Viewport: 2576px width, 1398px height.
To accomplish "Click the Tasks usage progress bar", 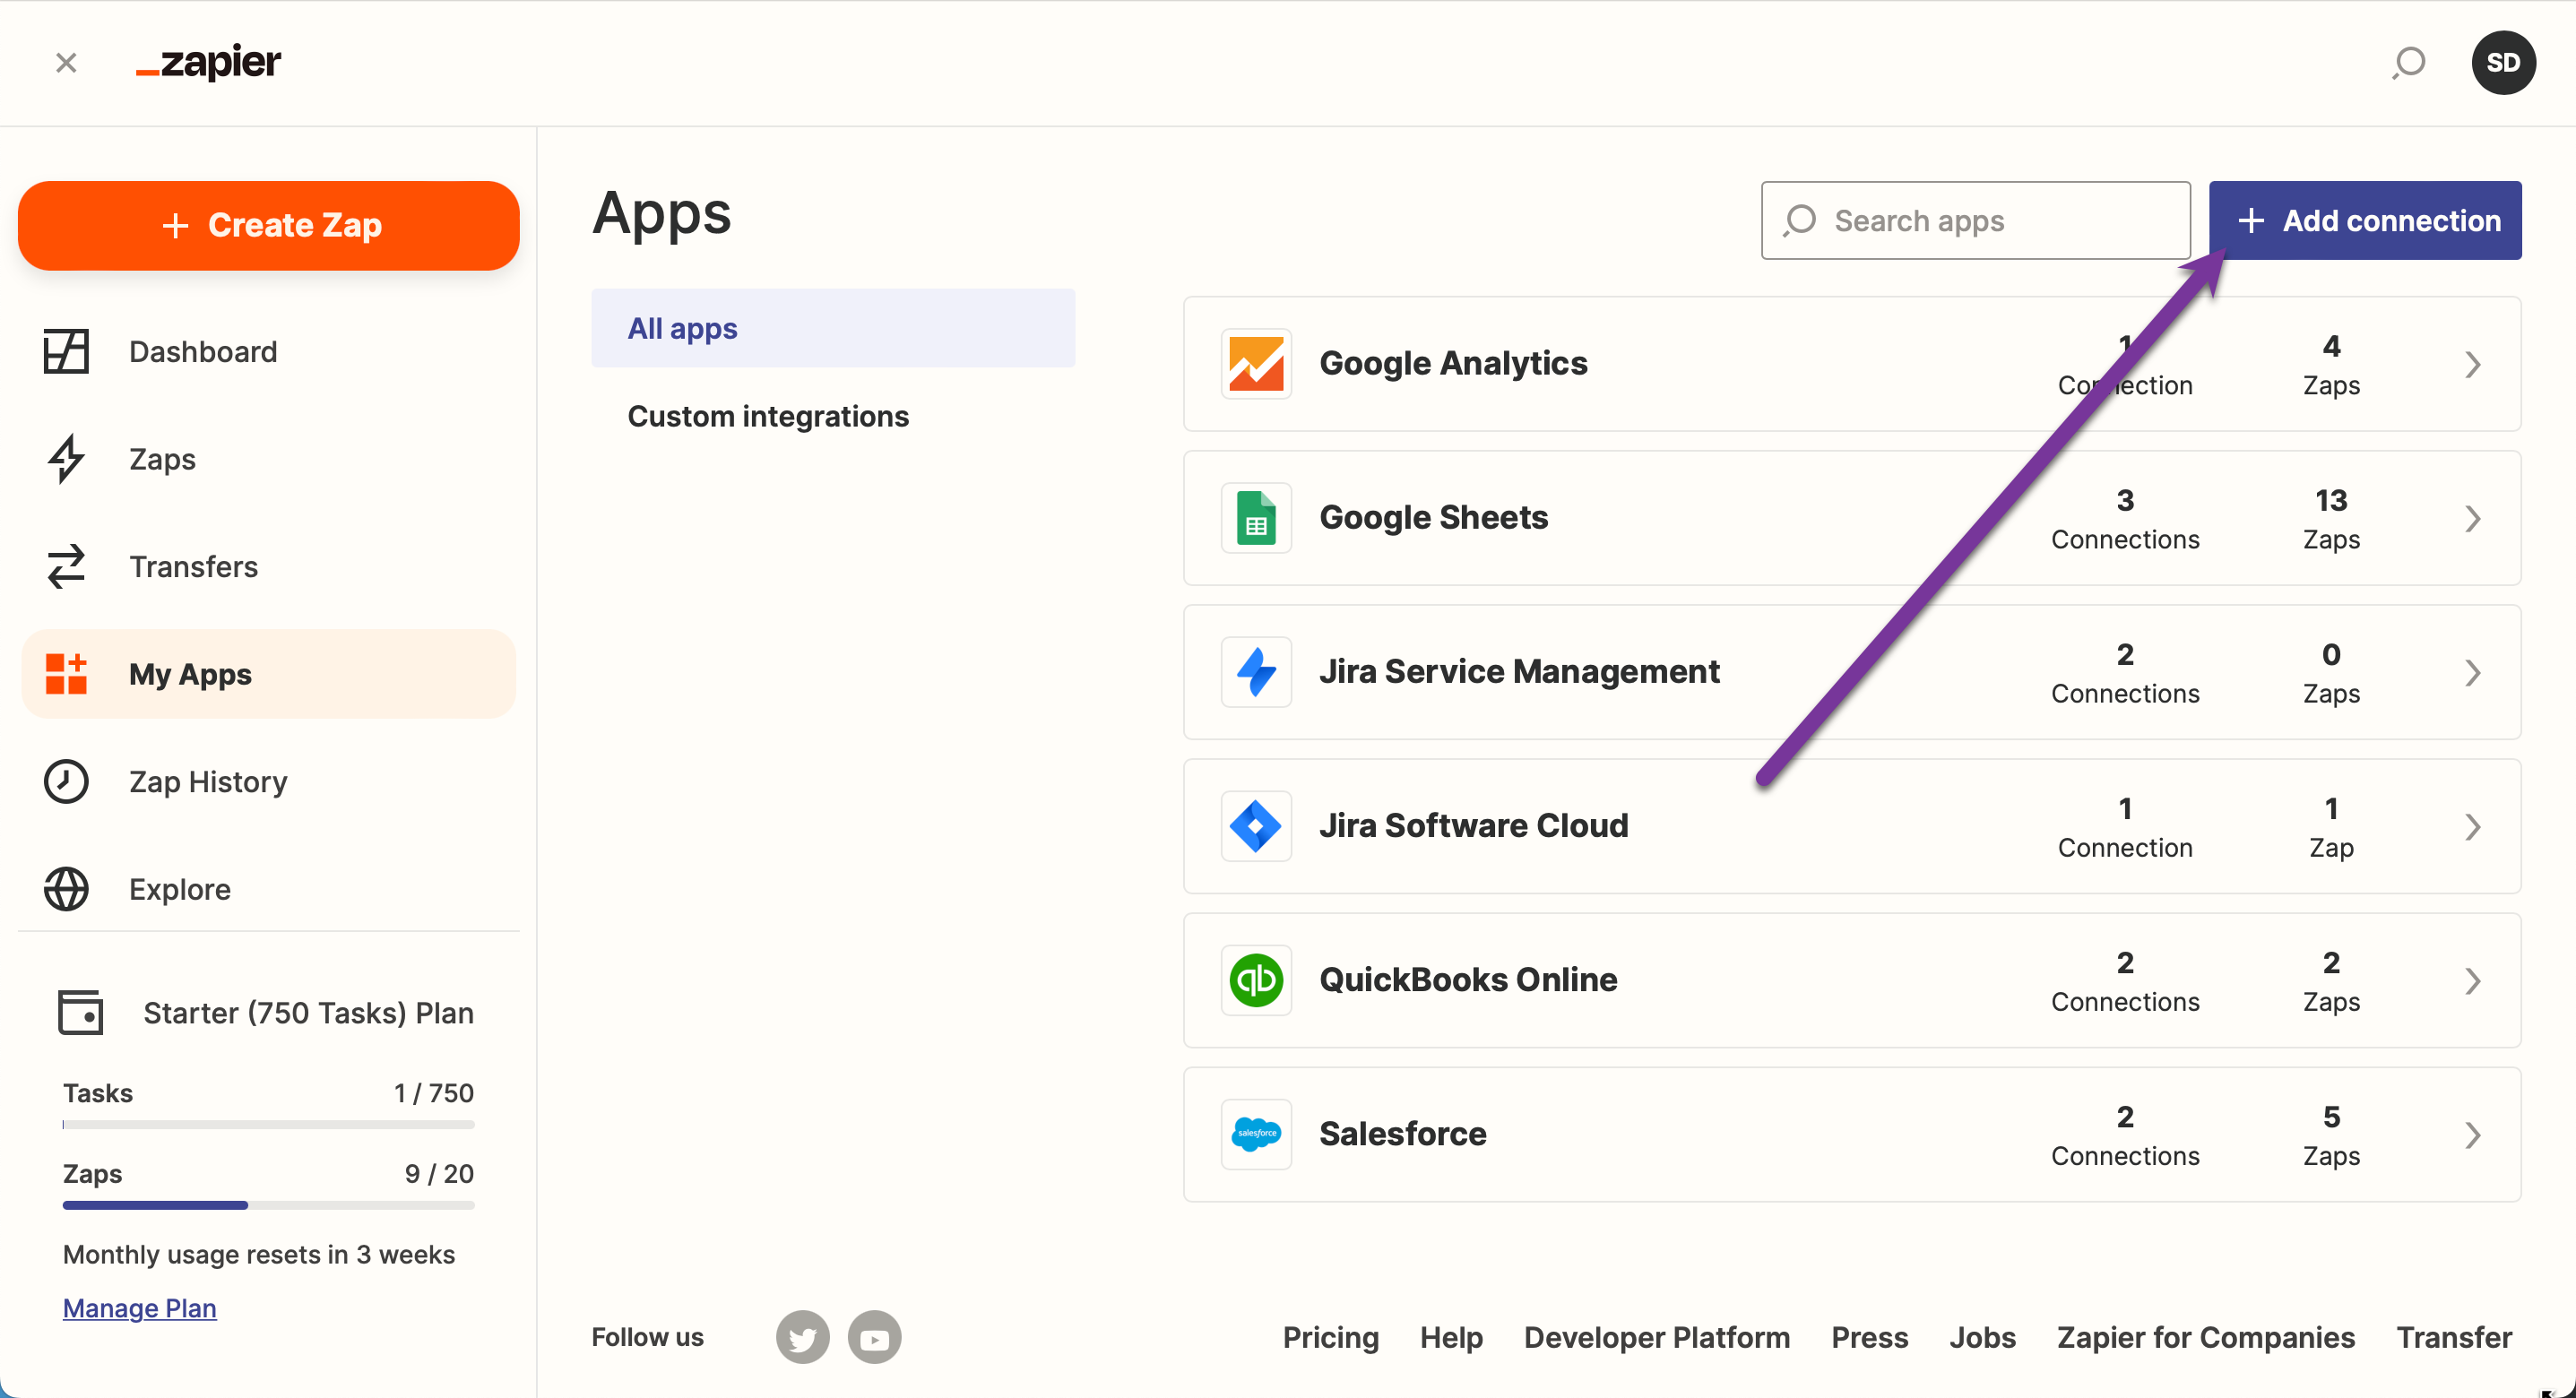I will click(268, 1124).
